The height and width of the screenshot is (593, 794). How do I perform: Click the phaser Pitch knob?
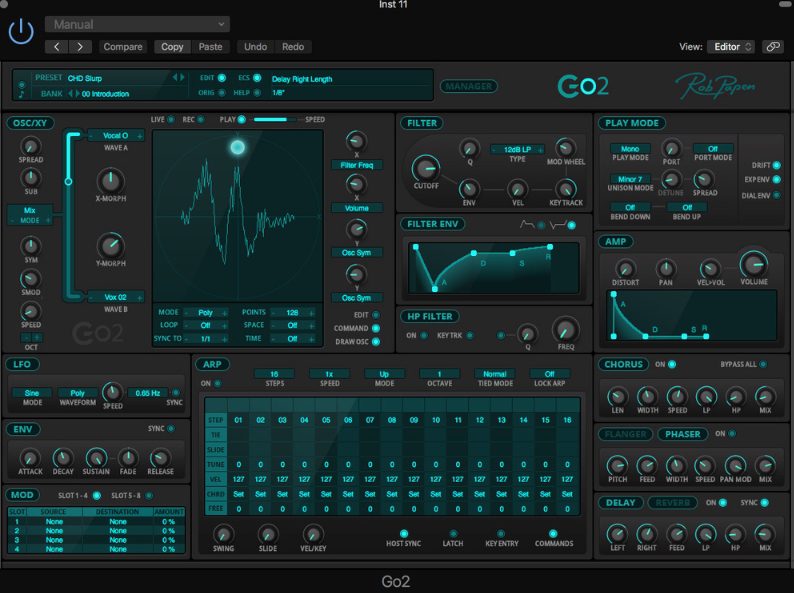[617, 465]
